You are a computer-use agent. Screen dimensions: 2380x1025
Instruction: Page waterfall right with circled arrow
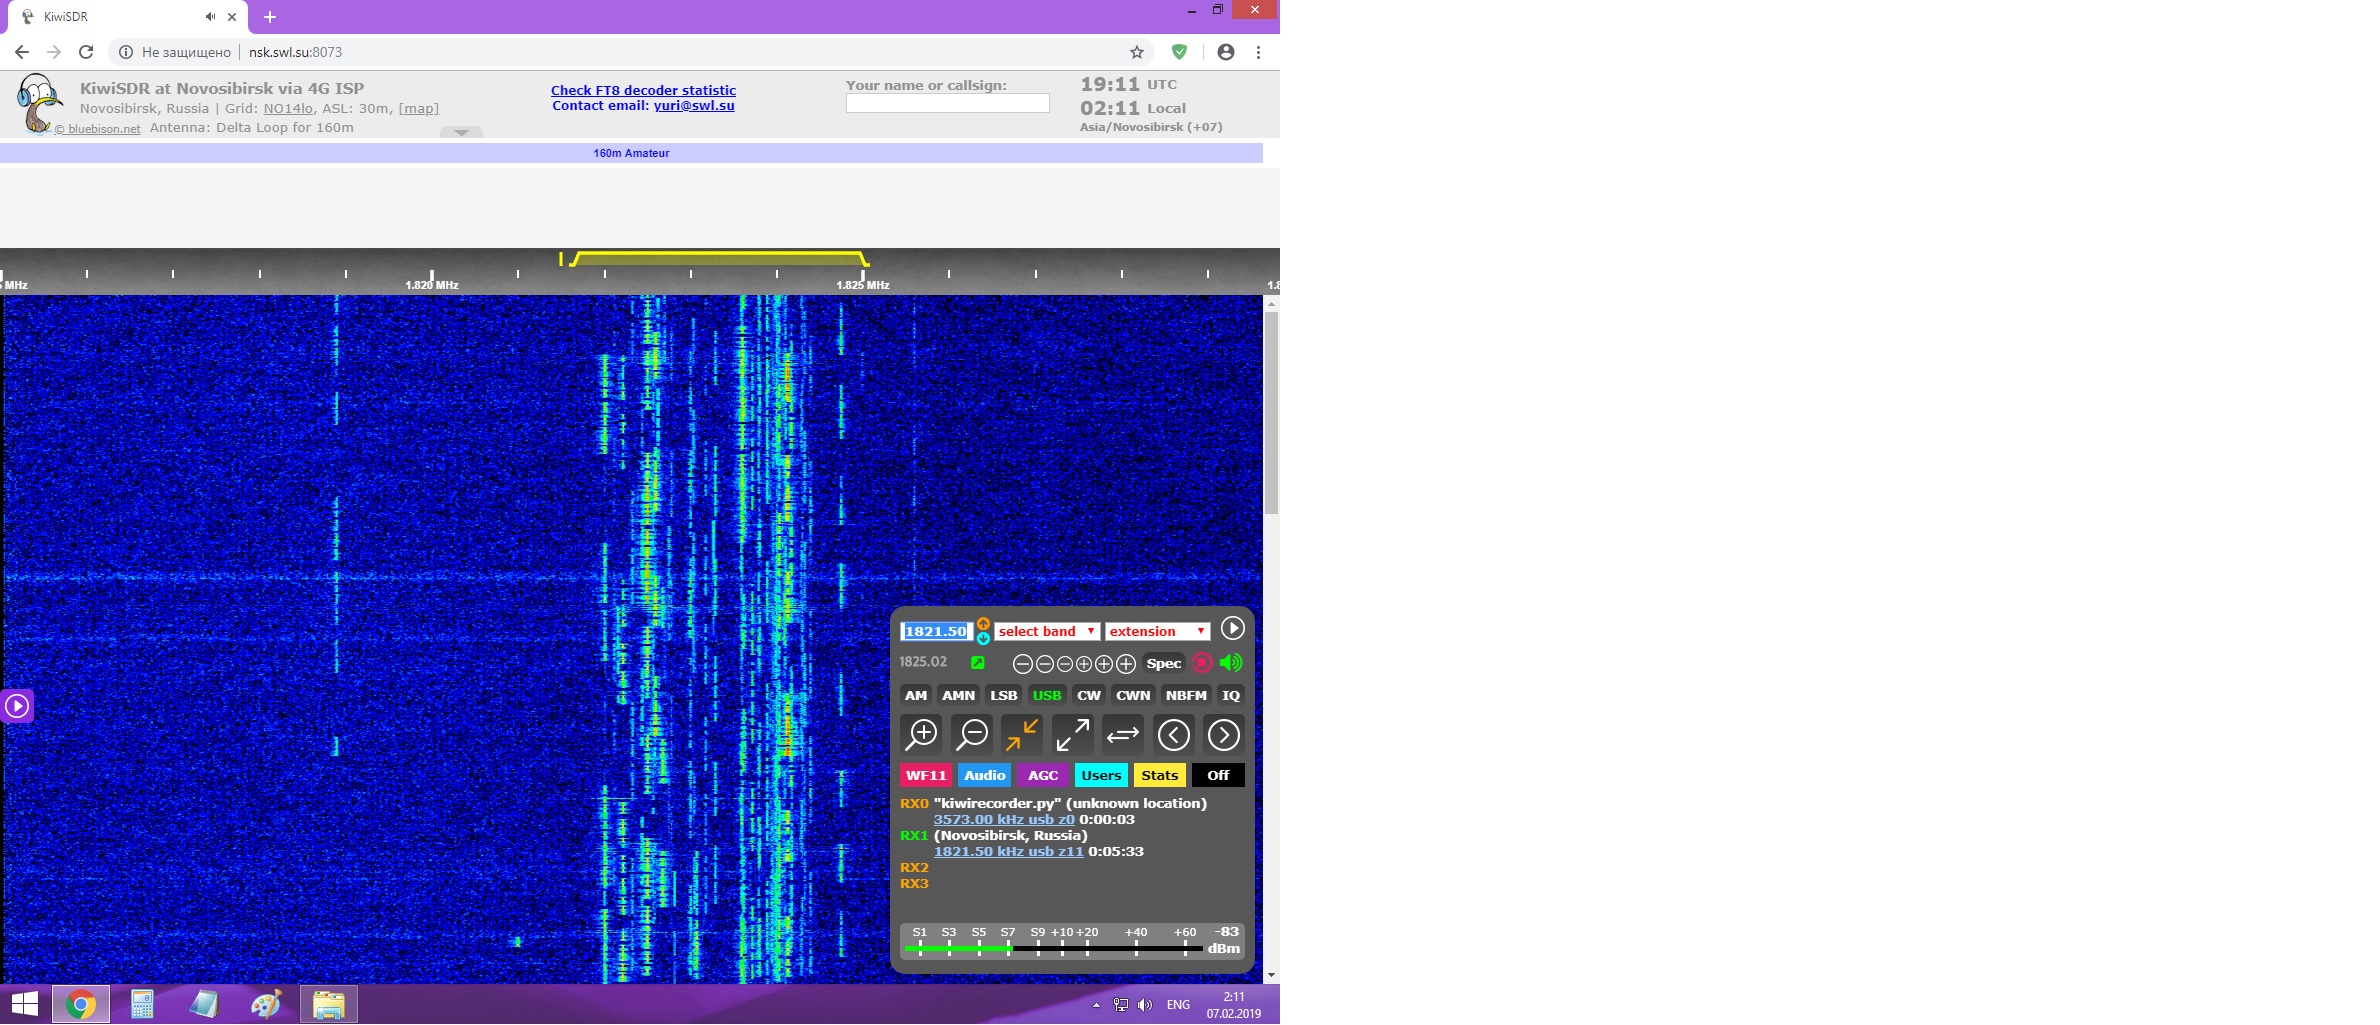point(1223,735)
